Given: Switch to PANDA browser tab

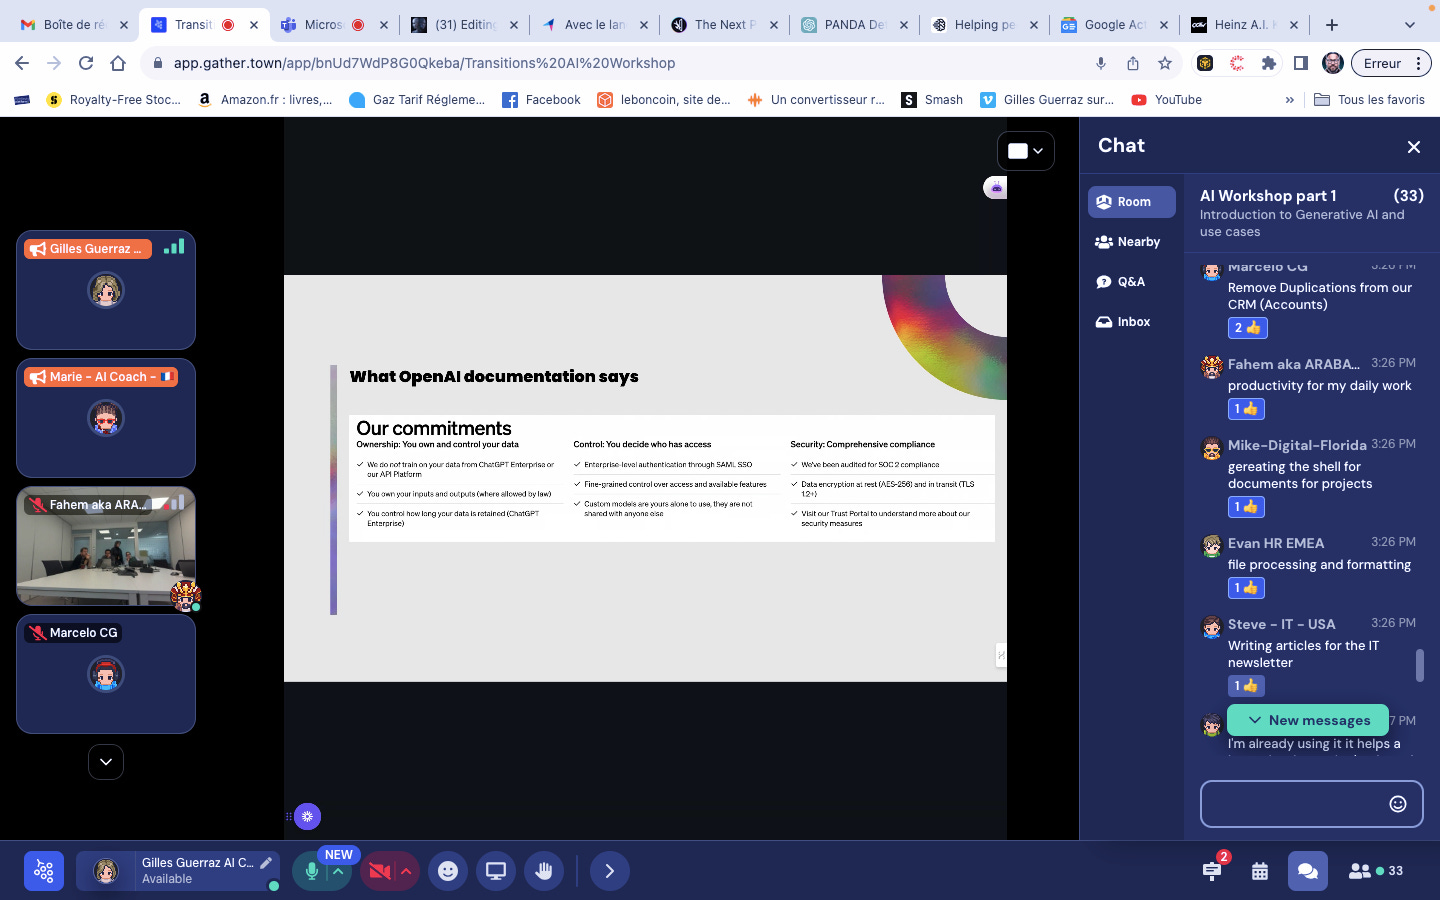Looking at the screenshot, I should pyautogui.click(x=853, y=25).
